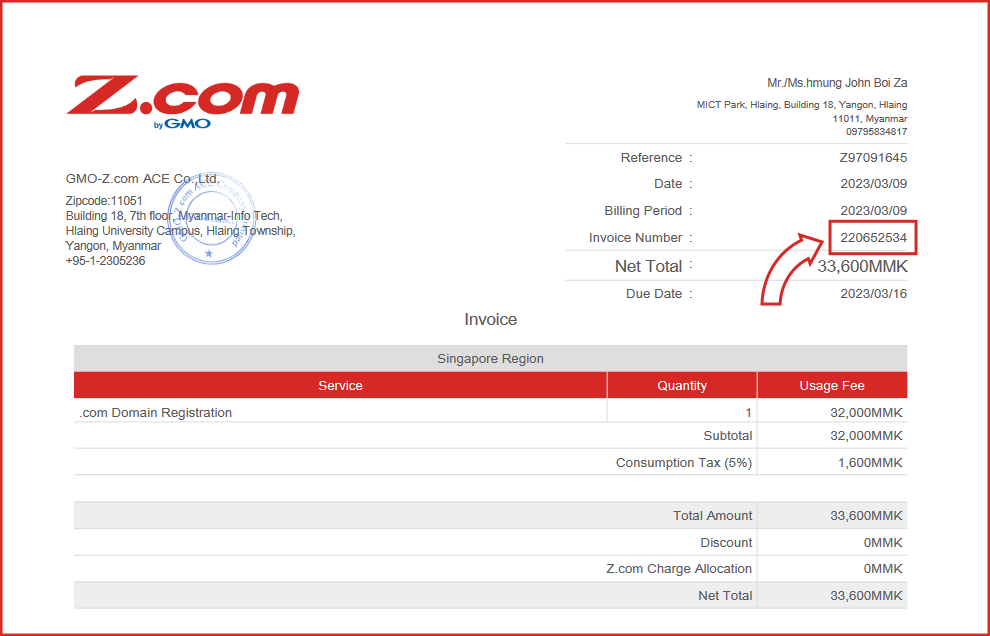The width and height of the screenshot is (990, 636).
Task: Click the "Subtotal" label
Action: click(727, 436)
